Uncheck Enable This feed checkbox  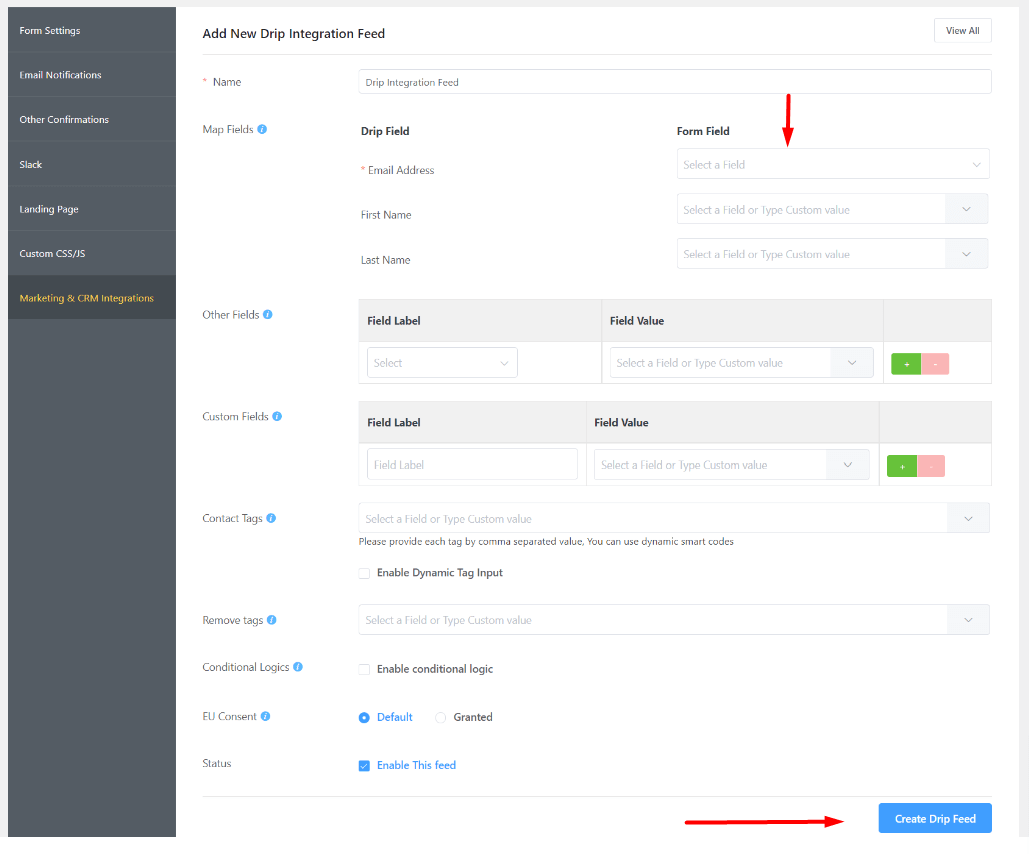tap(364, 766)
